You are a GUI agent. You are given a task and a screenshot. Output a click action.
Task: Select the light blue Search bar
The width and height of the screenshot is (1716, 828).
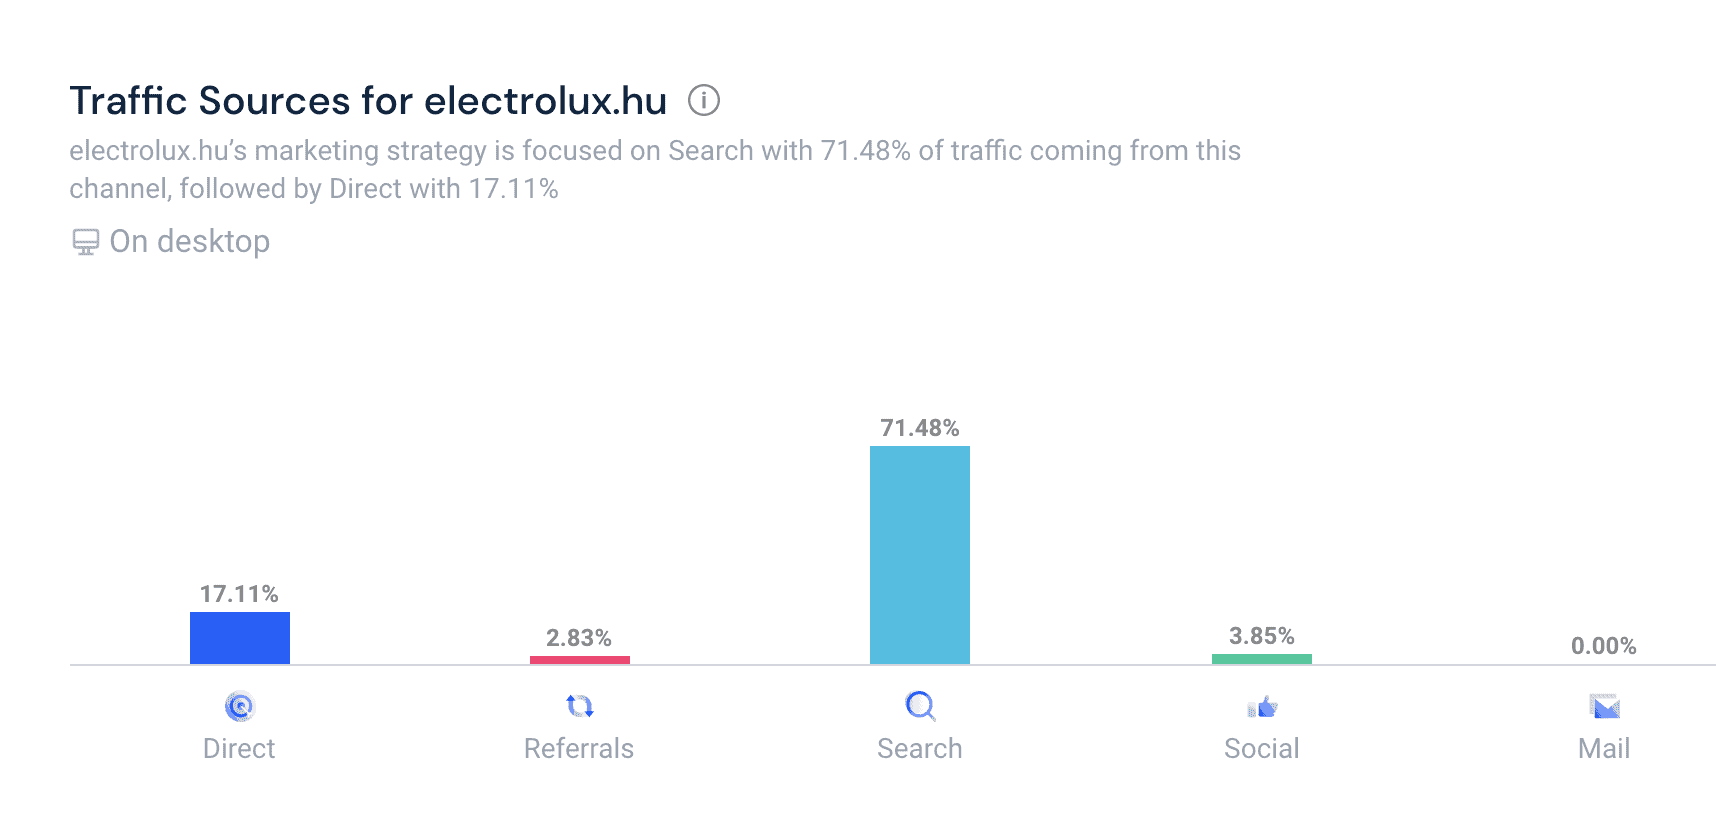point(920,555)
